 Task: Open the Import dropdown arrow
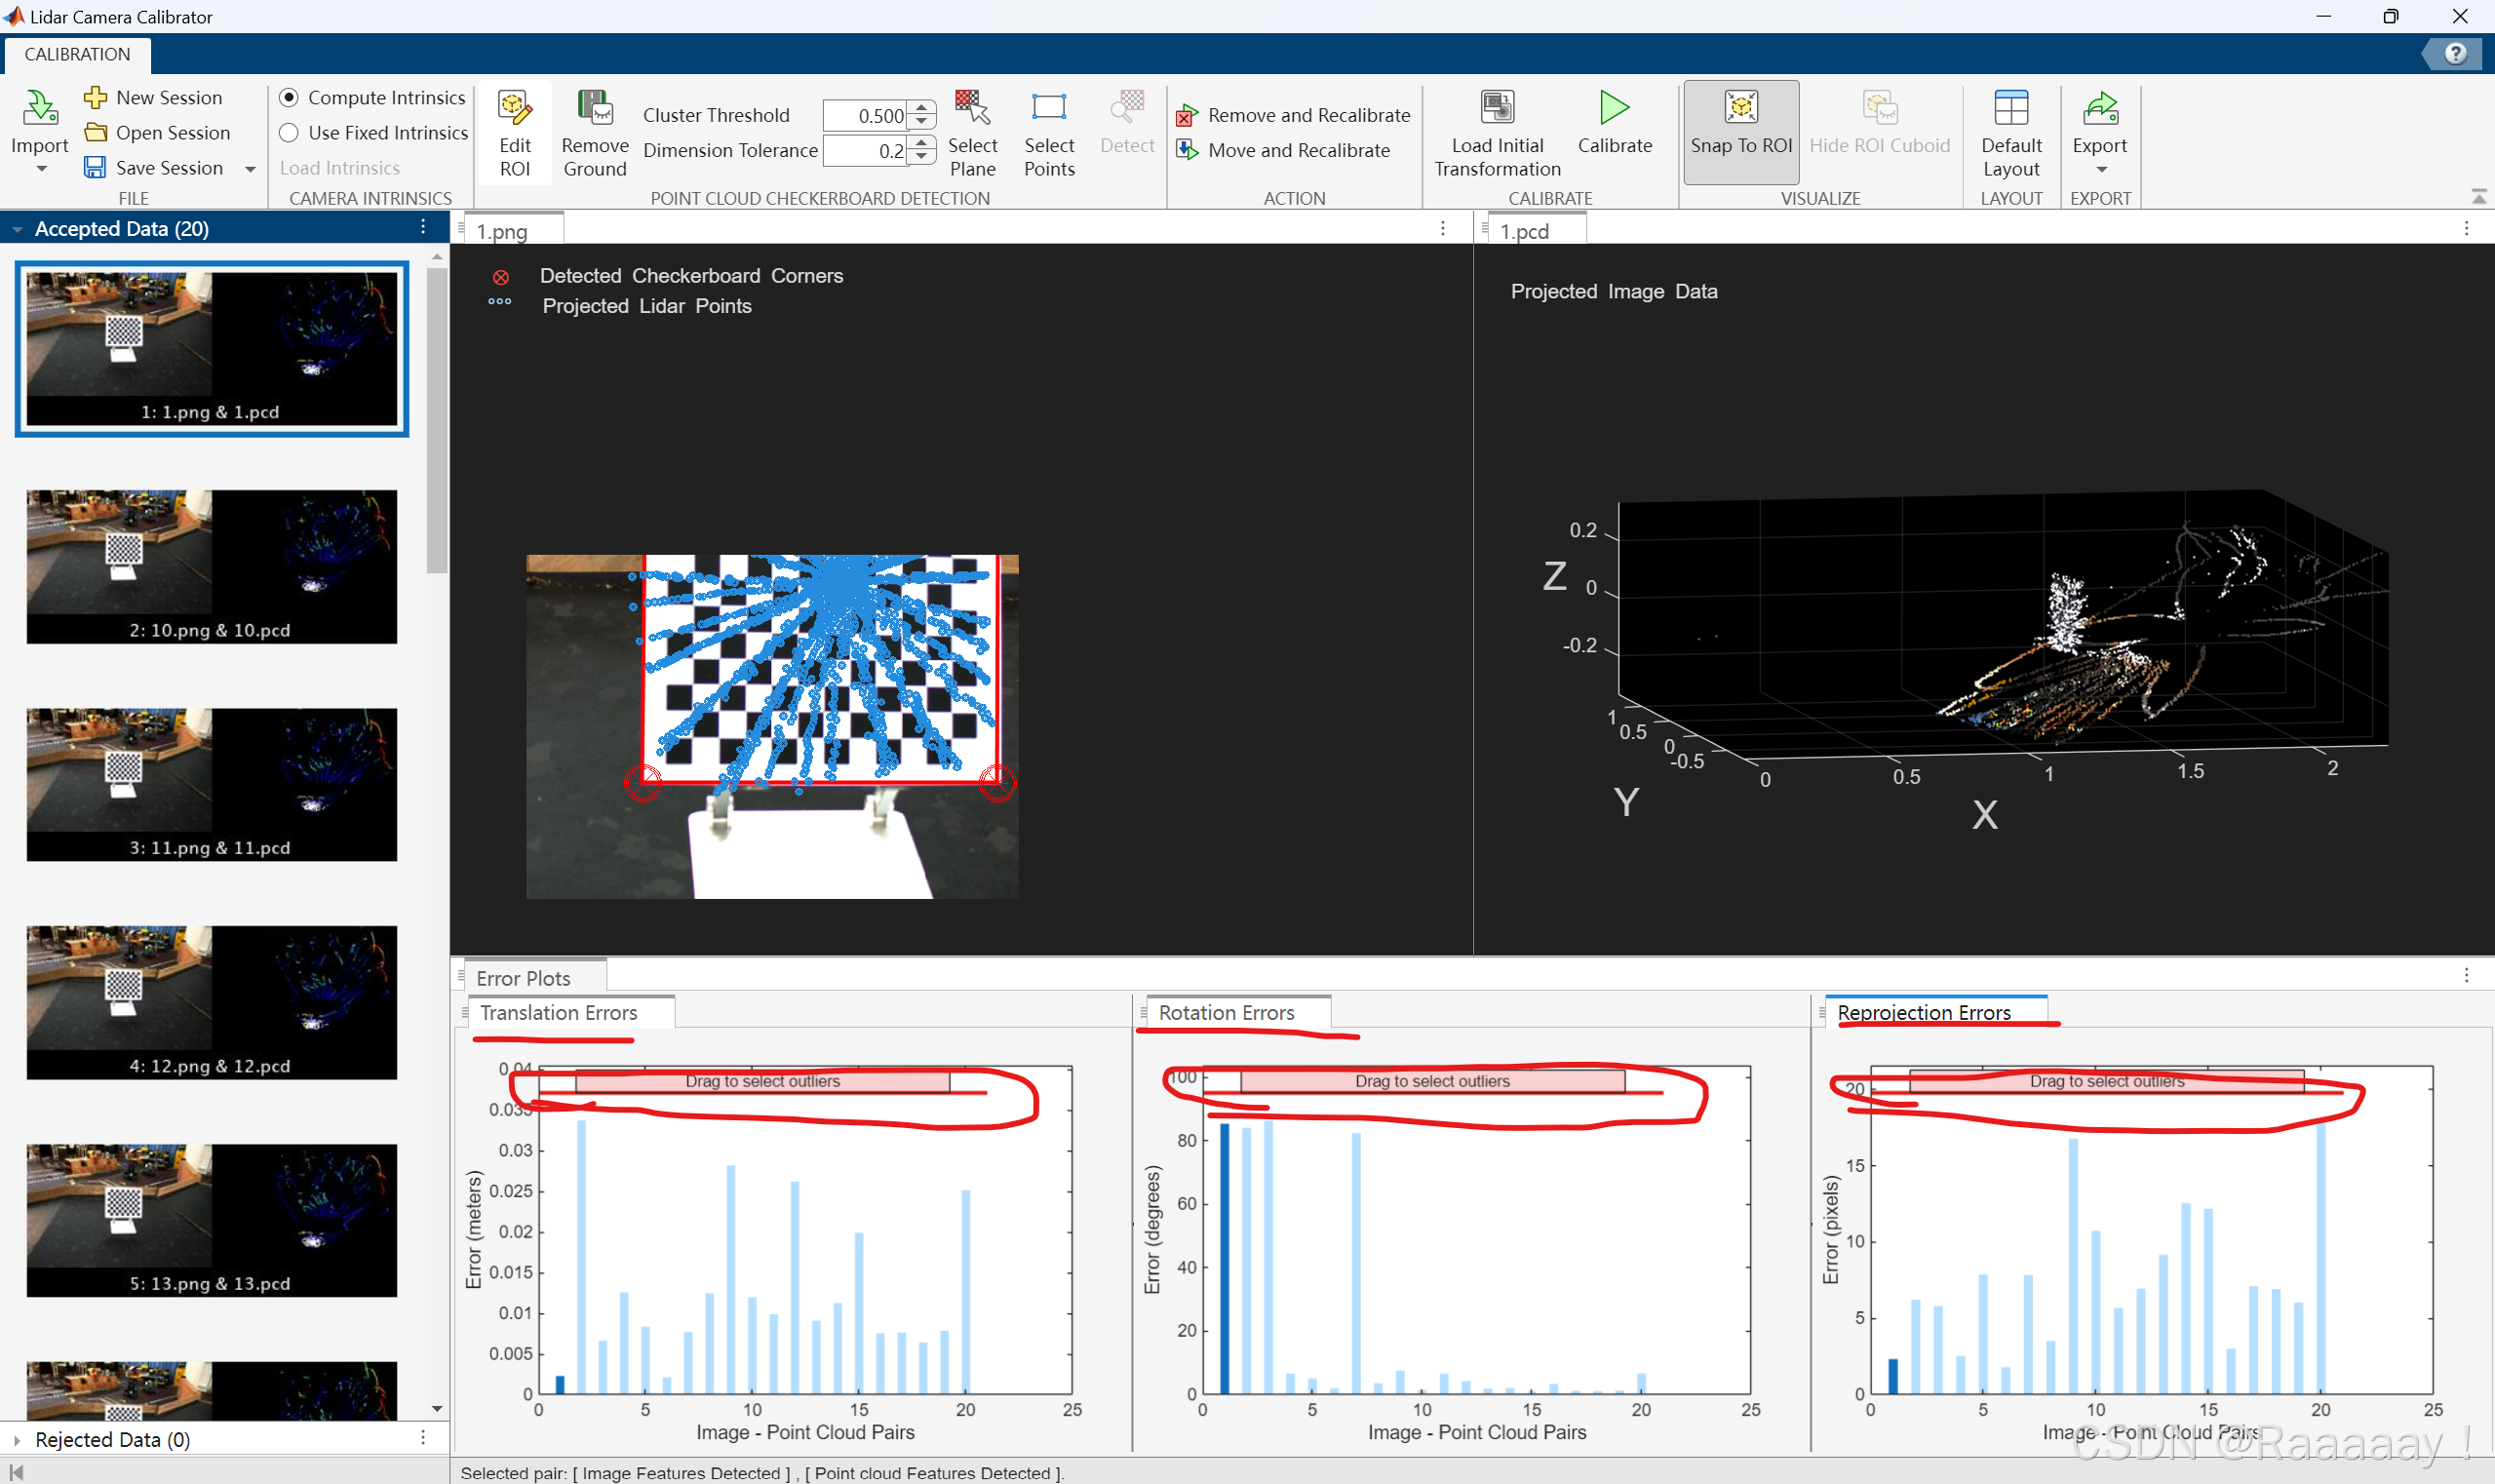click(x=41, y=169)
